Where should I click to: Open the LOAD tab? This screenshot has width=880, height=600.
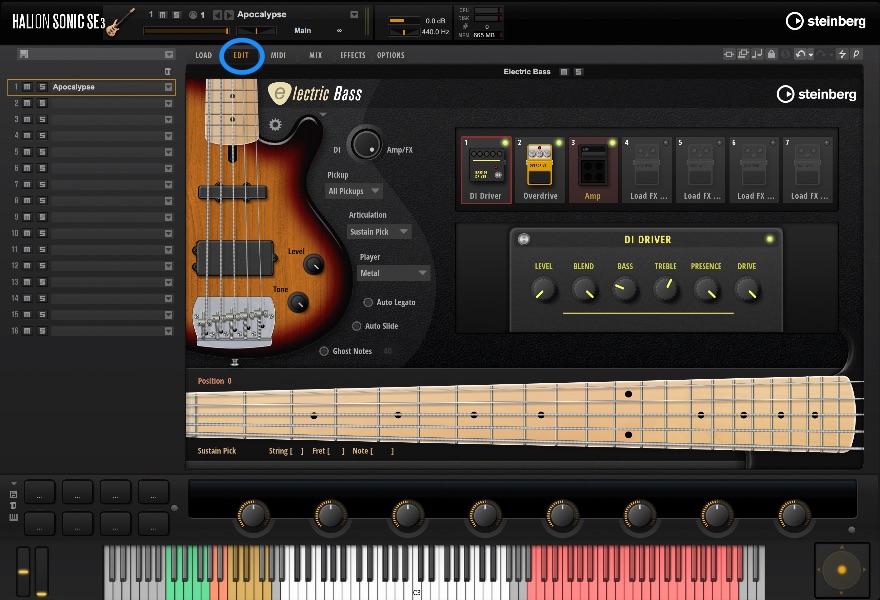[204, 55]
